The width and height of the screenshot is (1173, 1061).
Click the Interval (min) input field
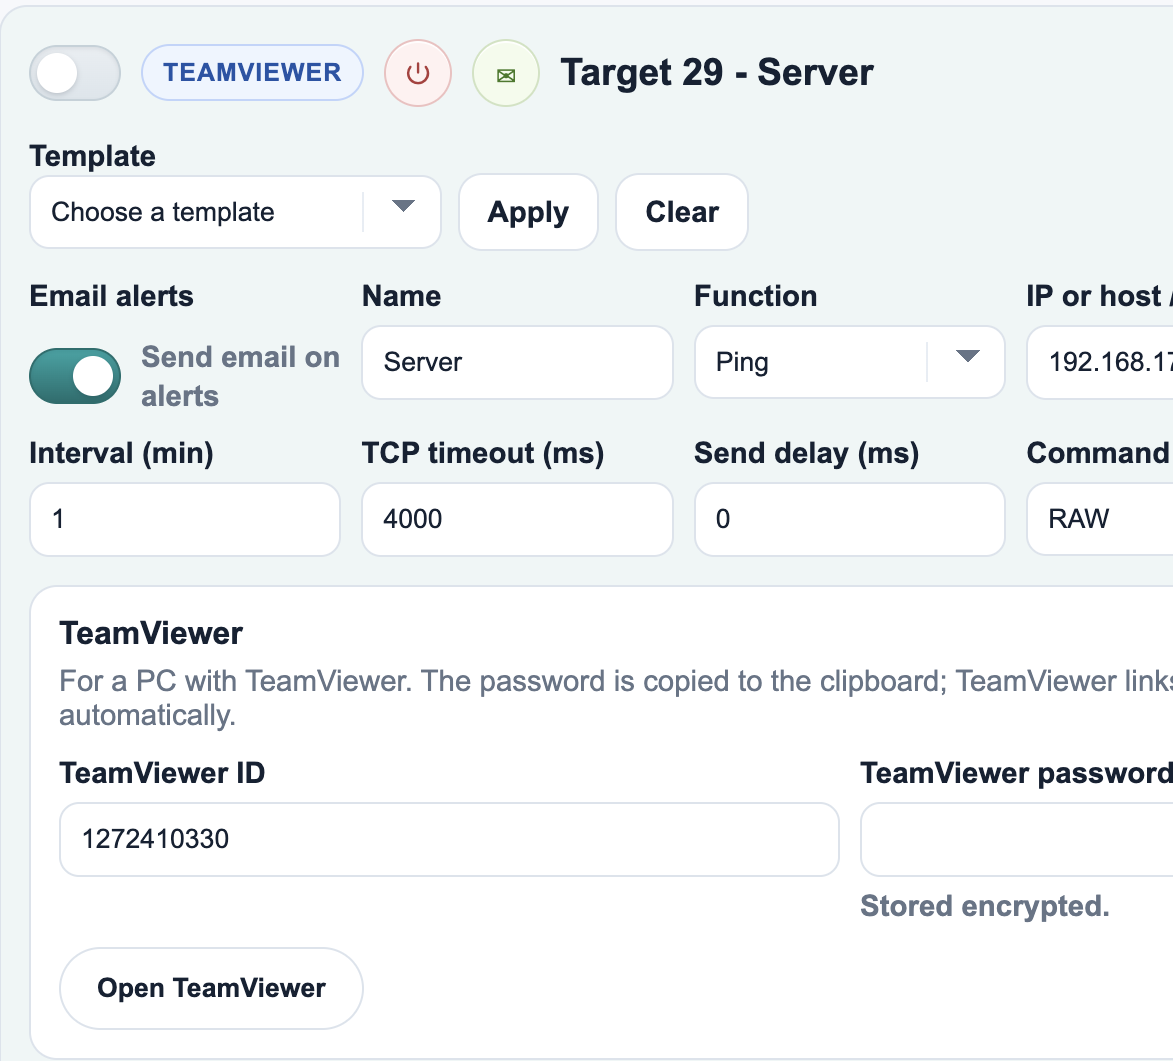click(185, 519)
